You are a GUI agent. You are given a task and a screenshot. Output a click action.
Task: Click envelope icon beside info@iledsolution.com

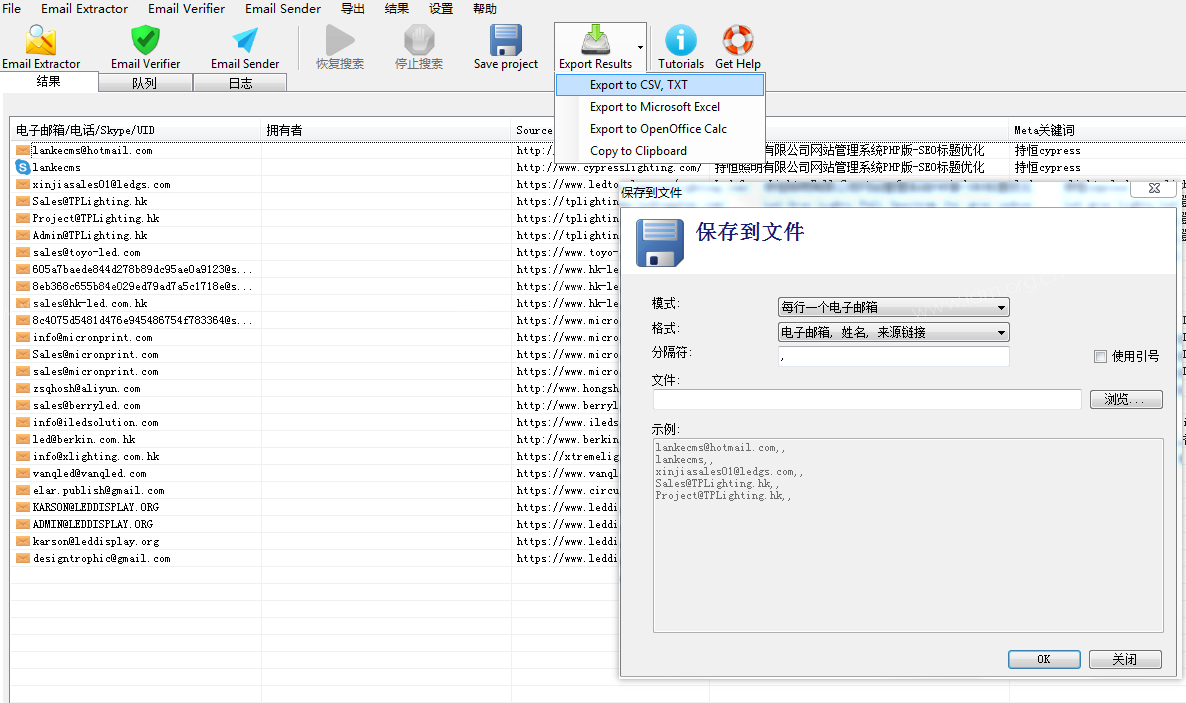click(23, 422)
